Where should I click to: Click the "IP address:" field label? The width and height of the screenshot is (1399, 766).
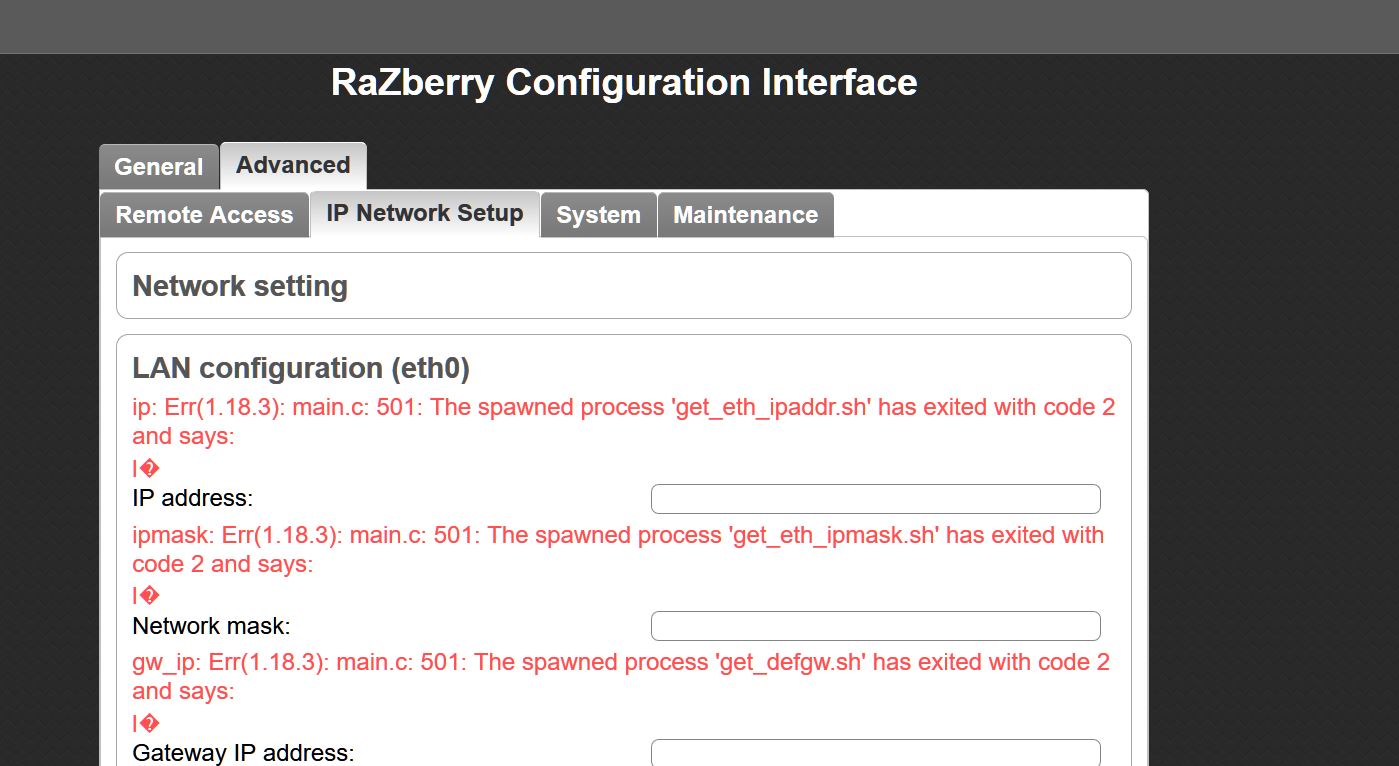tap(193, 498)
